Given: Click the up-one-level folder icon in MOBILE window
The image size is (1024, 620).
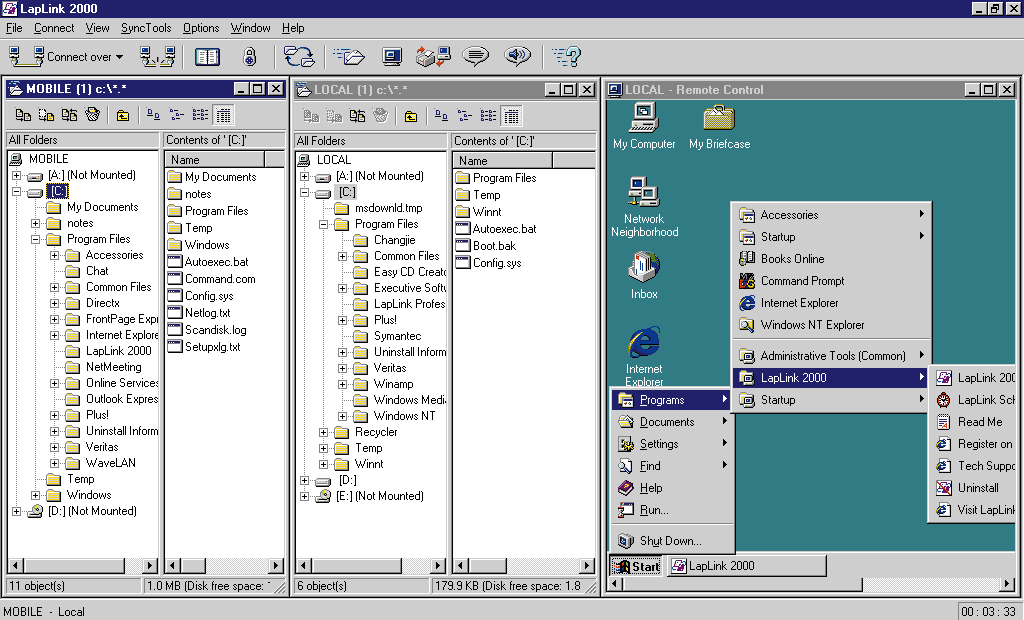Looking at the screenshot, I should (x=123, y=116).
